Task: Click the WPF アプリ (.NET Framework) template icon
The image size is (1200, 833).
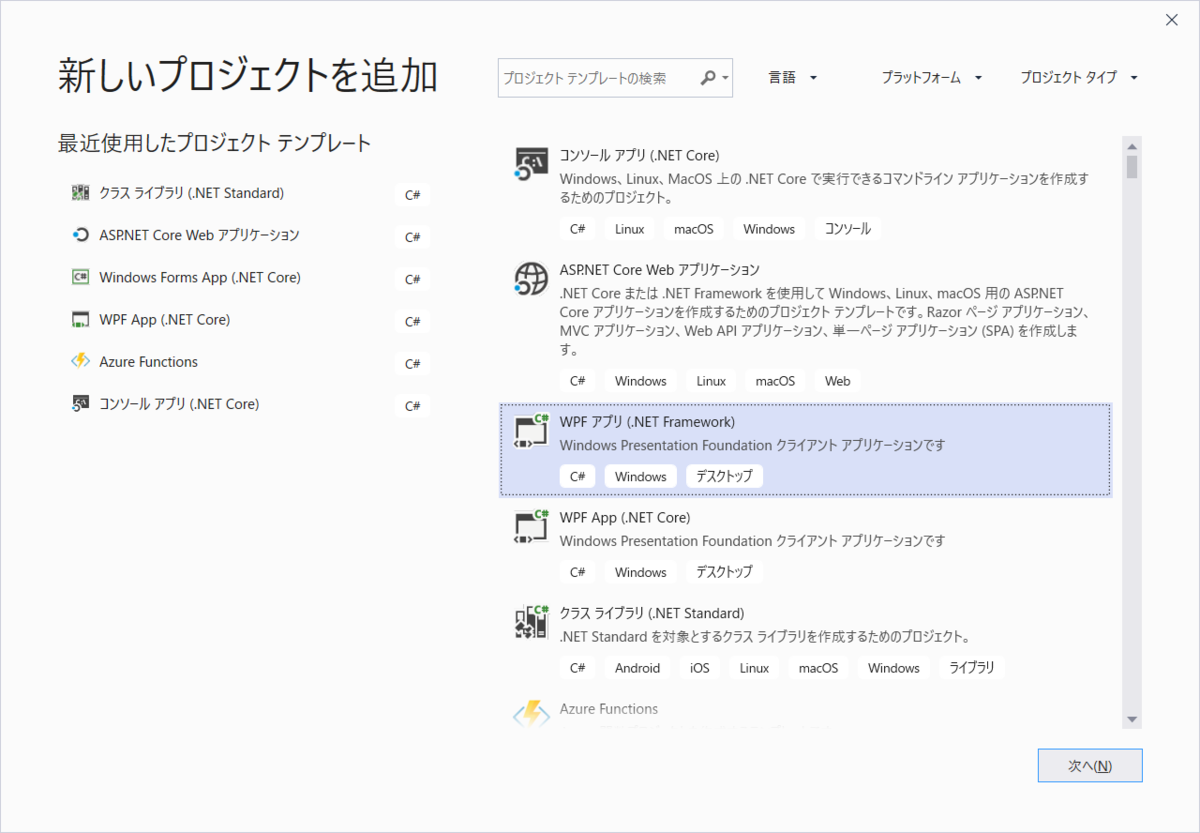Action: click(x=531, y=430)
